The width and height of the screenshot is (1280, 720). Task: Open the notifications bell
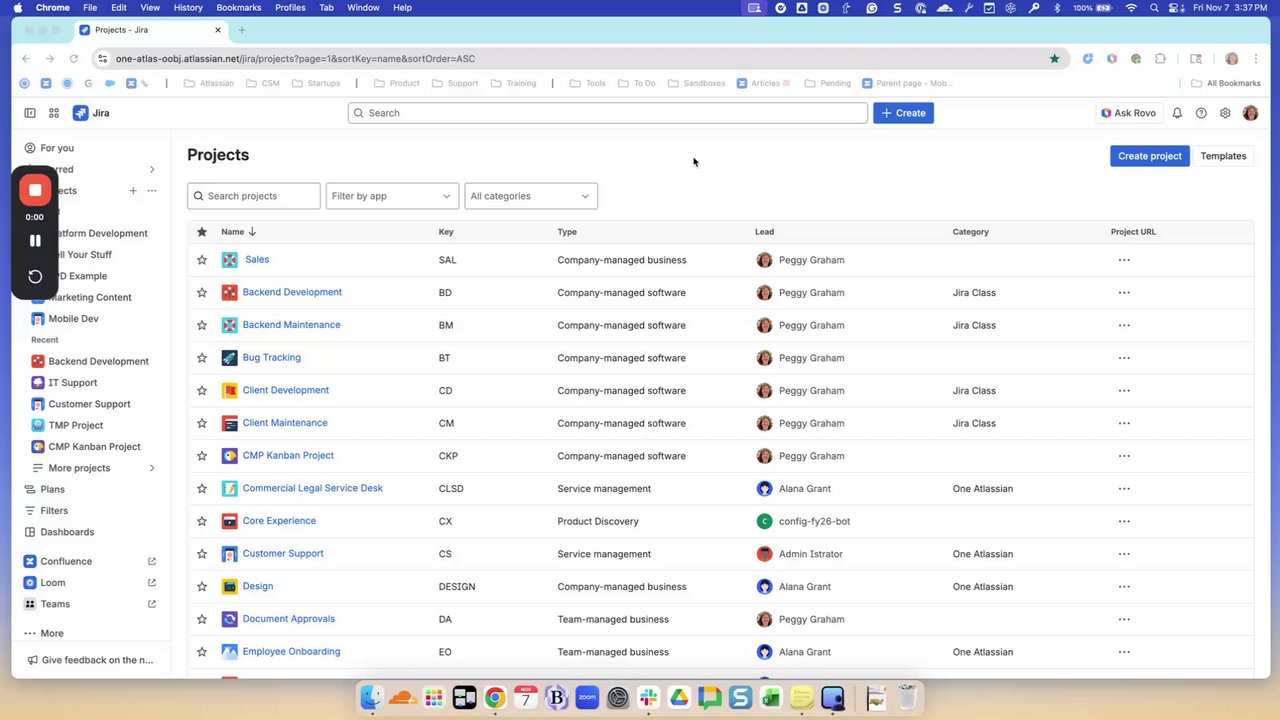coord(1177,113)
